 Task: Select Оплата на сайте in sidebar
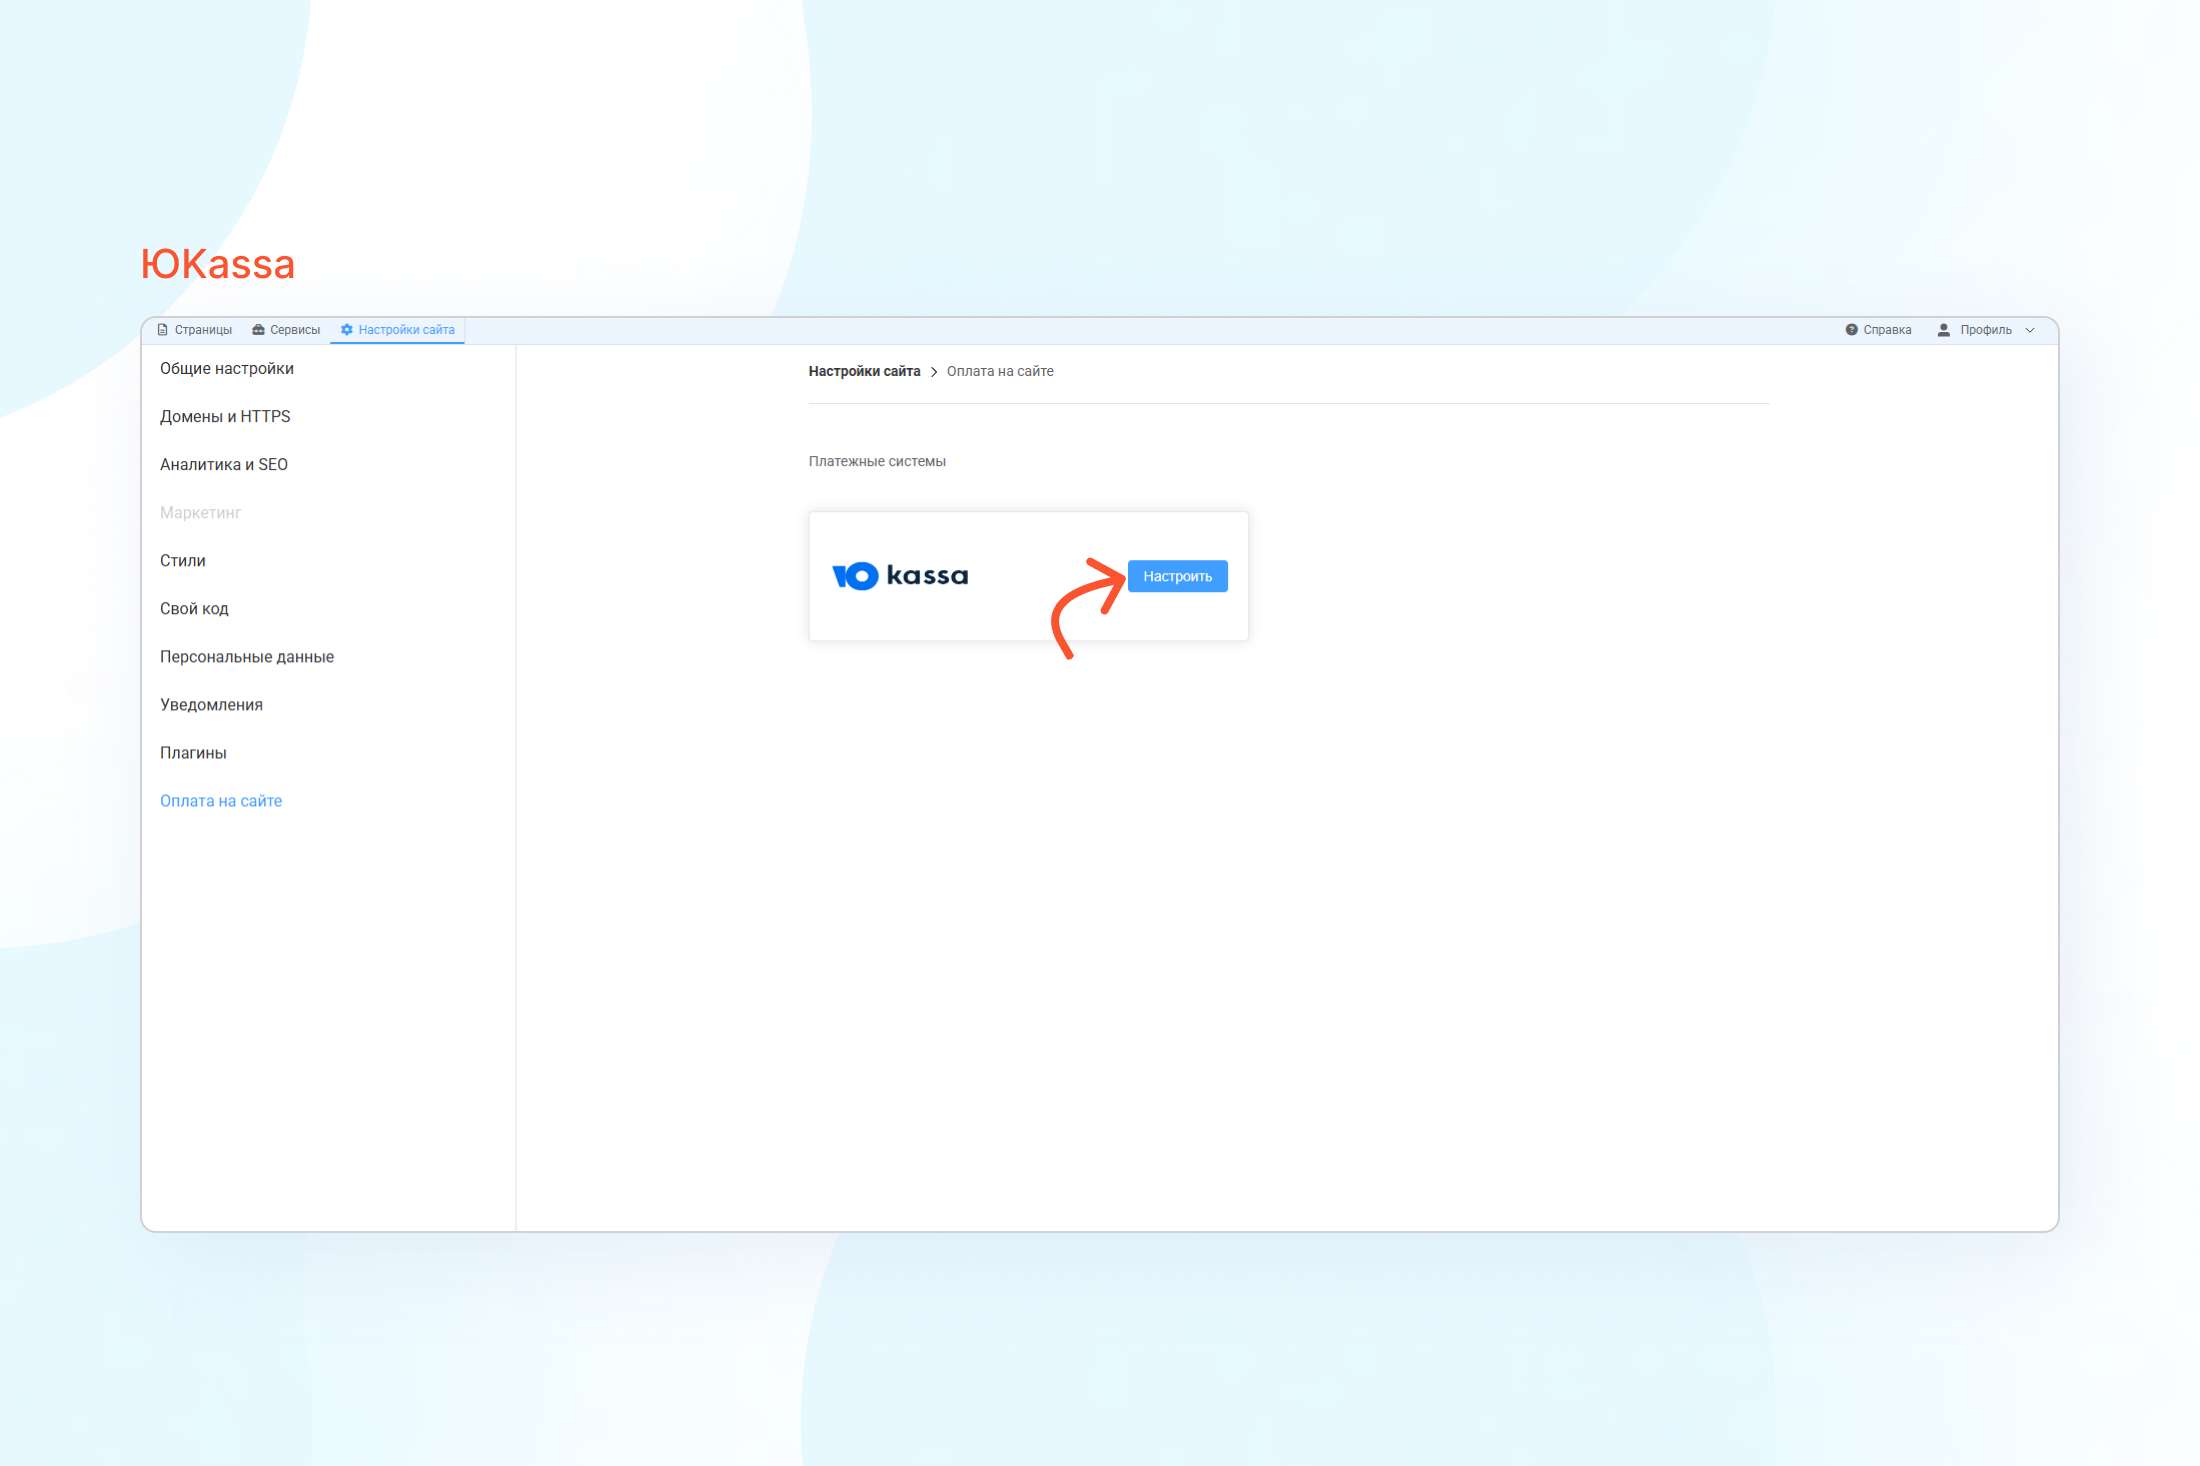coord(221,801)
